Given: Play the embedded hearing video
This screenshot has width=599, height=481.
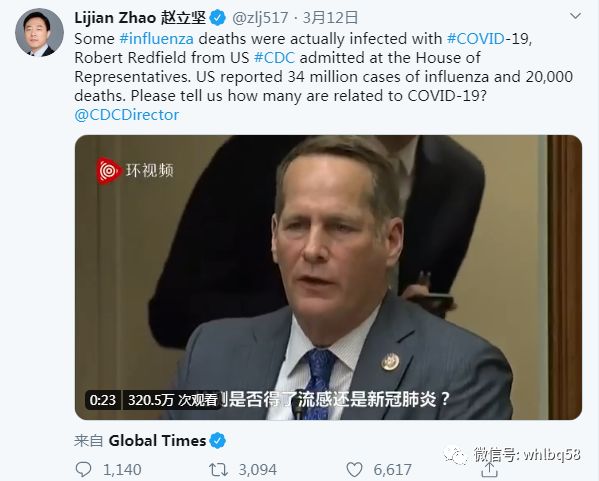Looking at the screenshot, I should [x=328, y=277].
